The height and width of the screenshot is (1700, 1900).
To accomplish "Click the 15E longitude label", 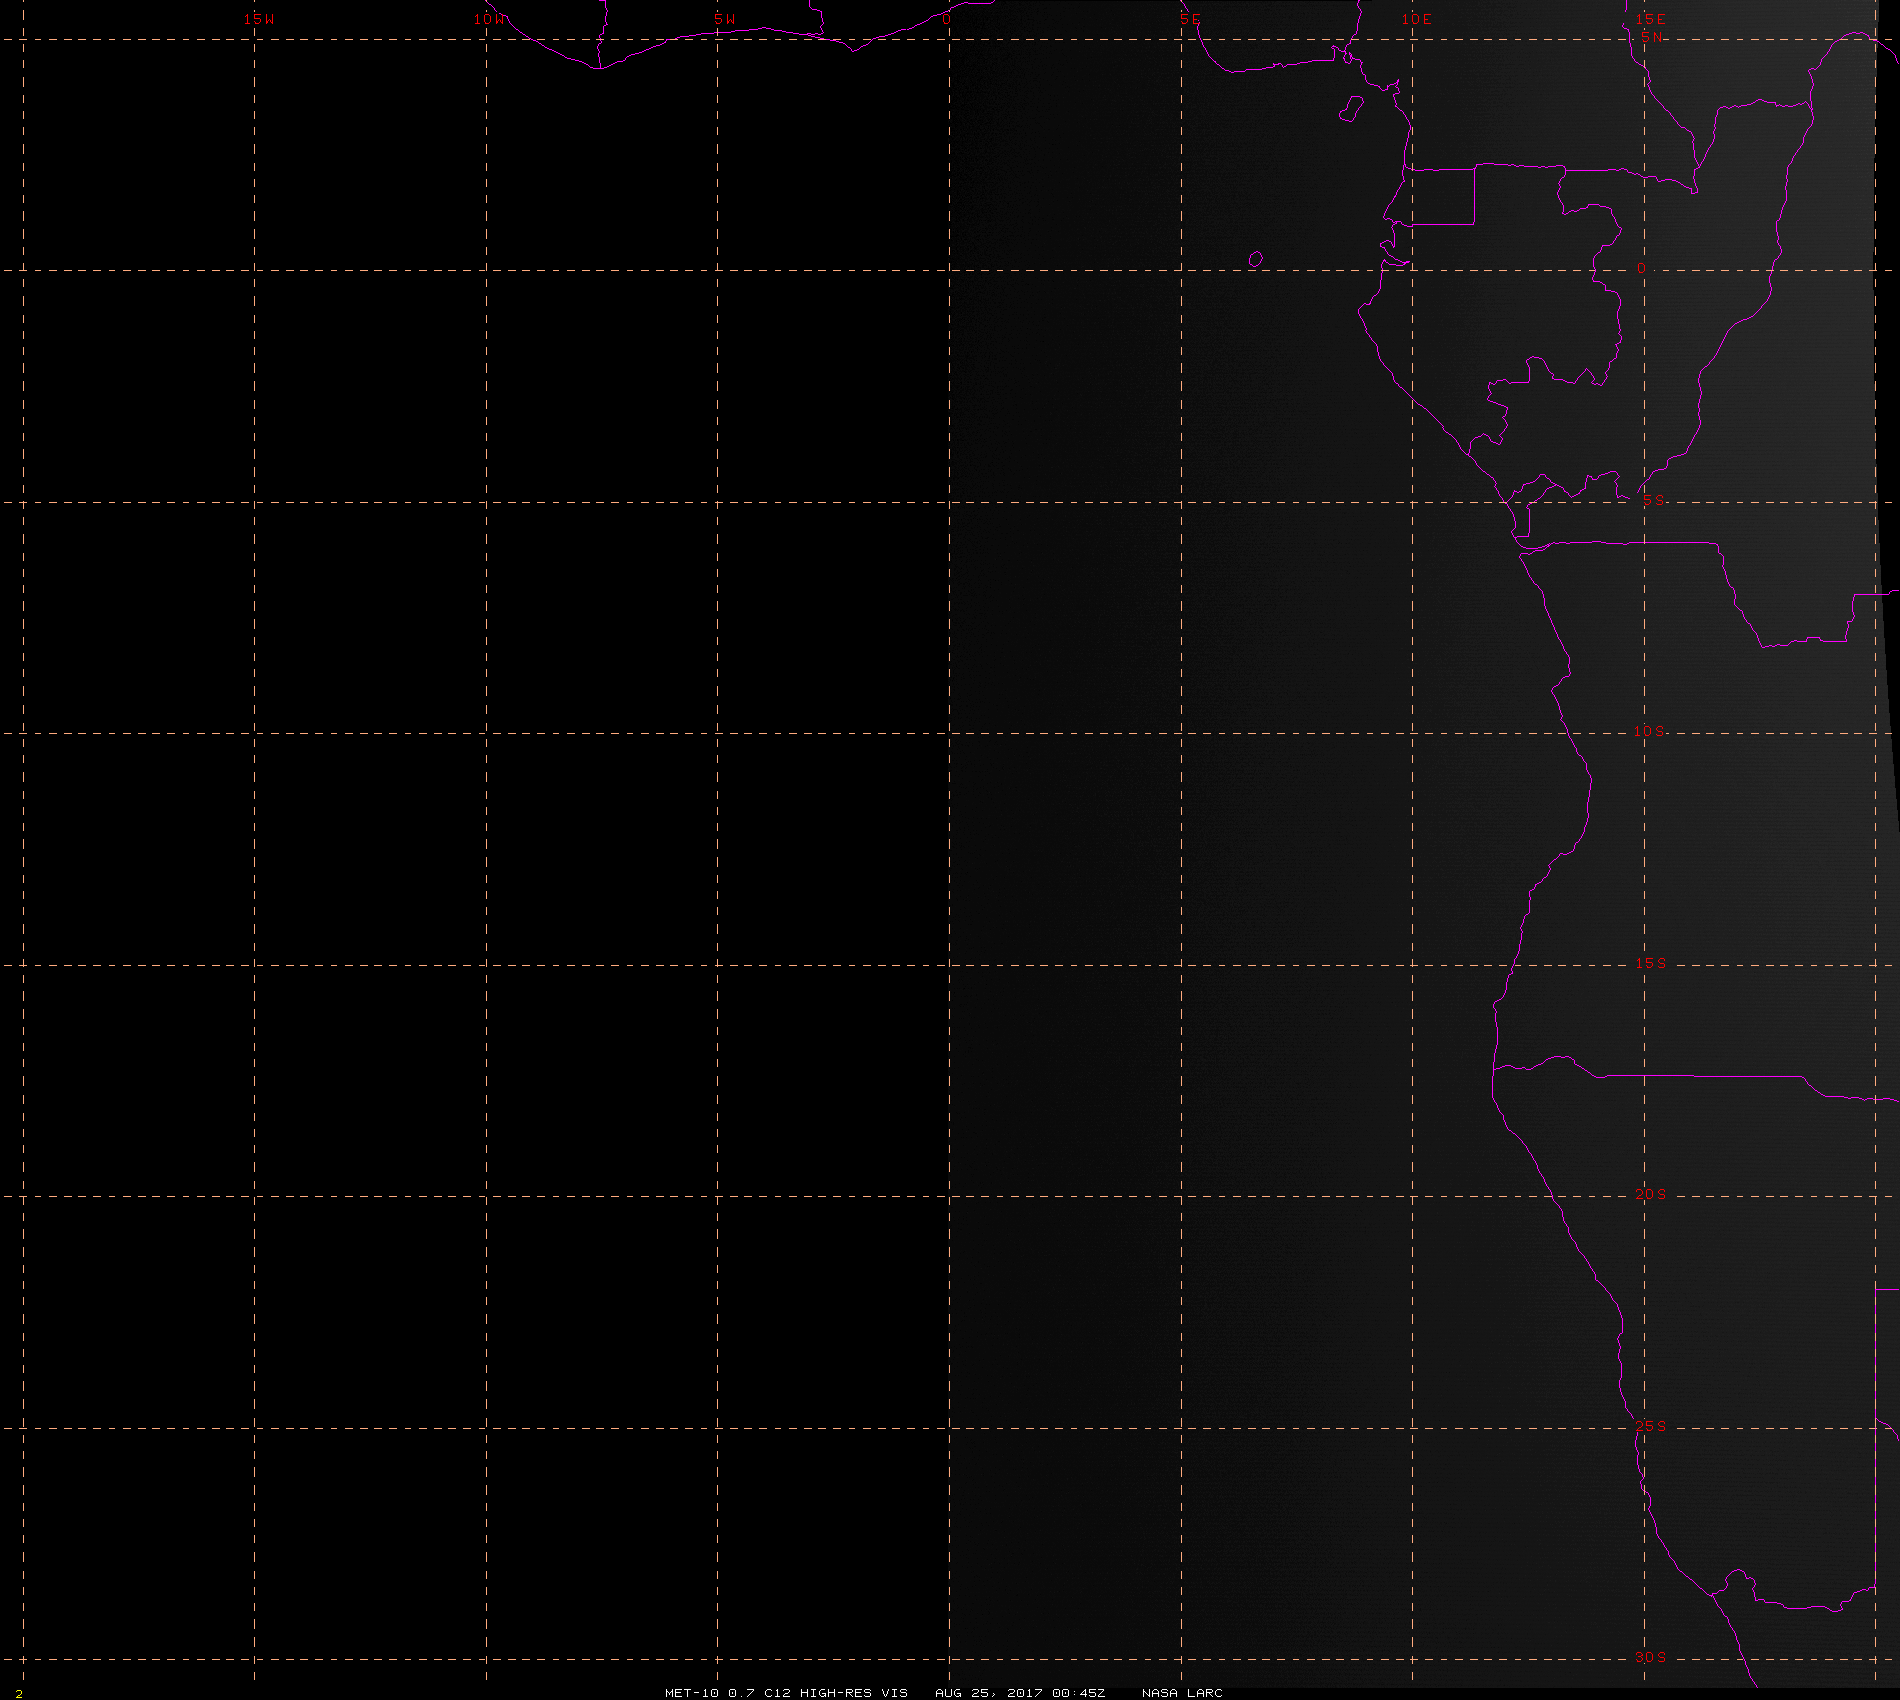I will (1651, 19).
